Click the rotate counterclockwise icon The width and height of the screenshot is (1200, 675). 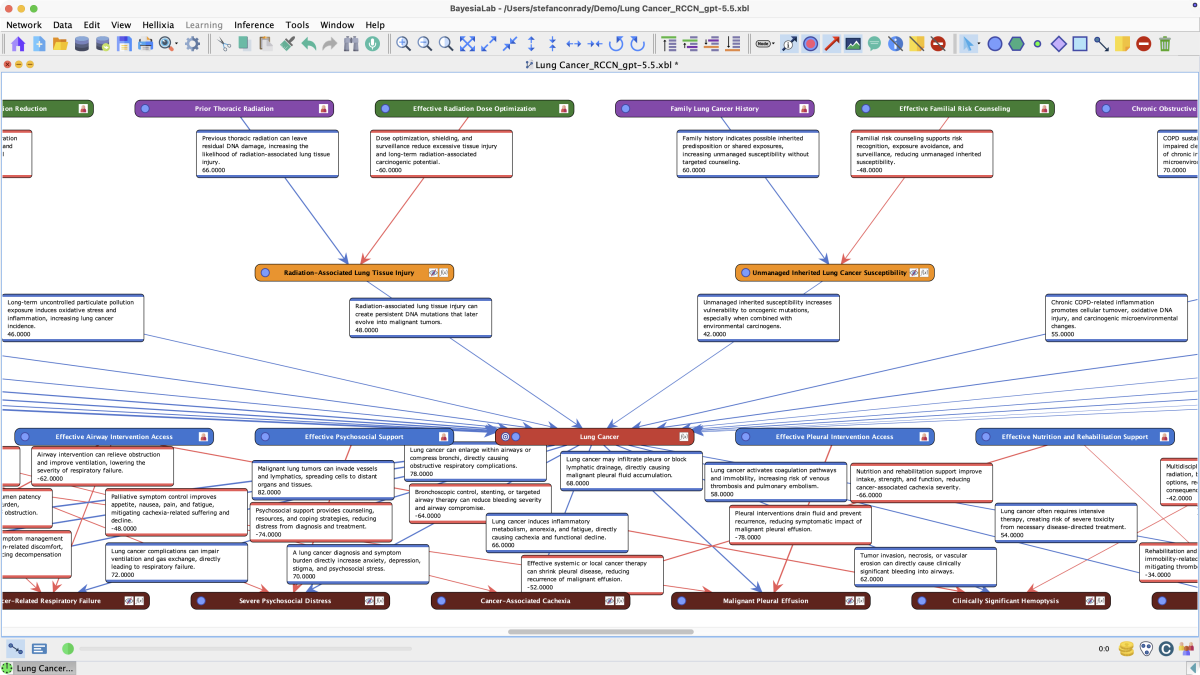616,44
